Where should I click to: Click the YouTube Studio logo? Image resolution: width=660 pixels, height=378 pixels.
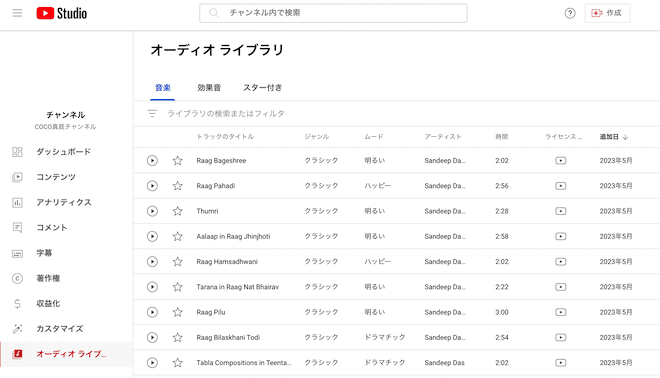click(61, 13)
